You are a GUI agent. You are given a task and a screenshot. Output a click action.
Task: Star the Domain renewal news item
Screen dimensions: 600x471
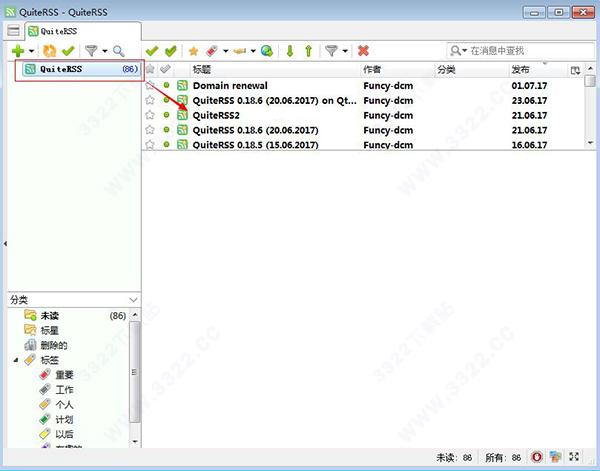click(150, 85)
